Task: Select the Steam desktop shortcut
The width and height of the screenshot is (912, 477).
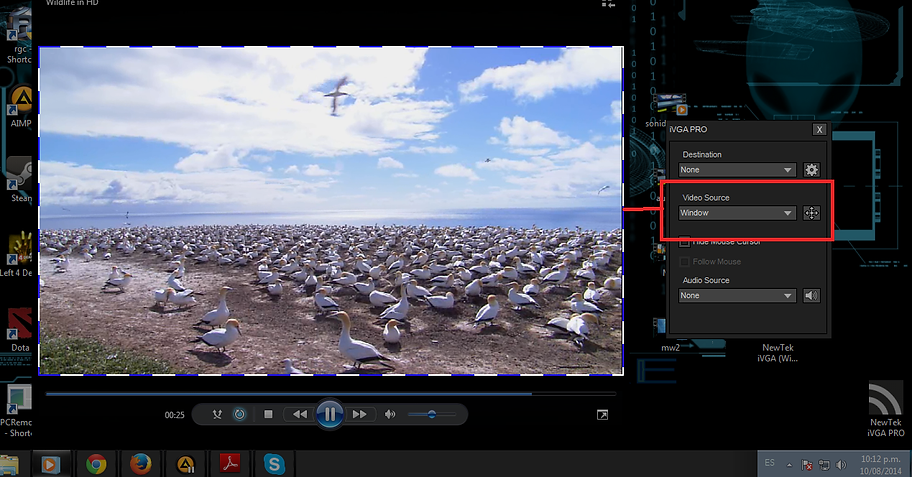Action: (21, 180)
